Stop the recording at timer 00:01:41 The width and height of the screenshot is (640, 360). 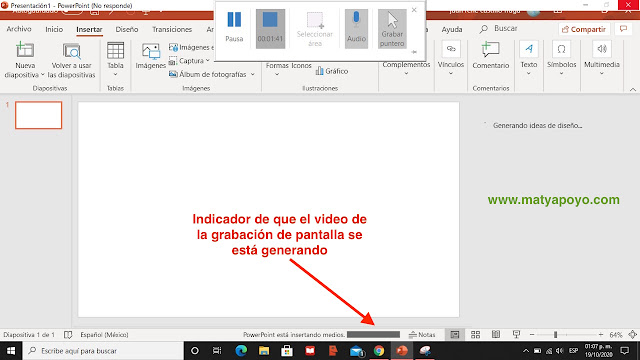point(270,29)
